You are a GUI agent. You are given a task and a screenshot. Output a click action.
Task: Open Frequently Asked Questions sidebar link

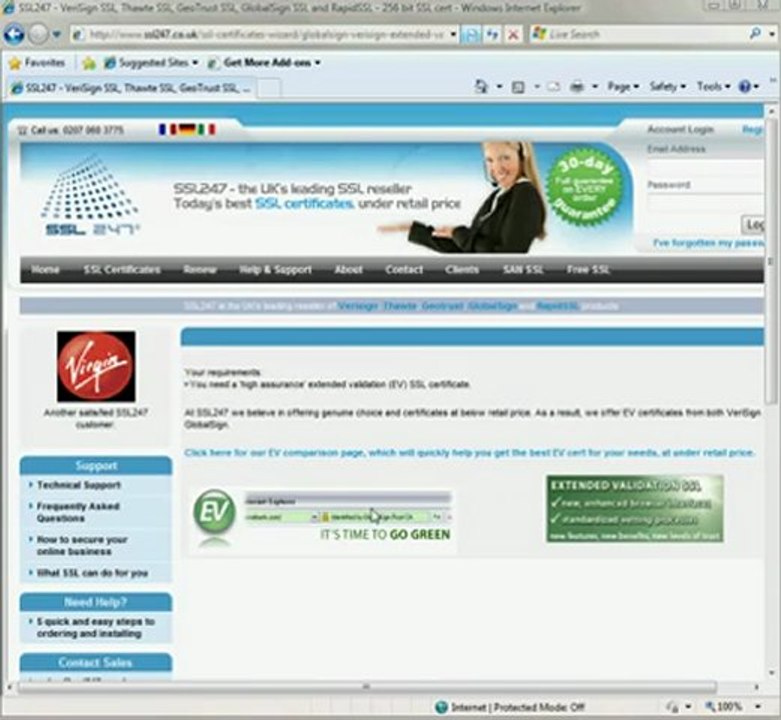[78, 512]
